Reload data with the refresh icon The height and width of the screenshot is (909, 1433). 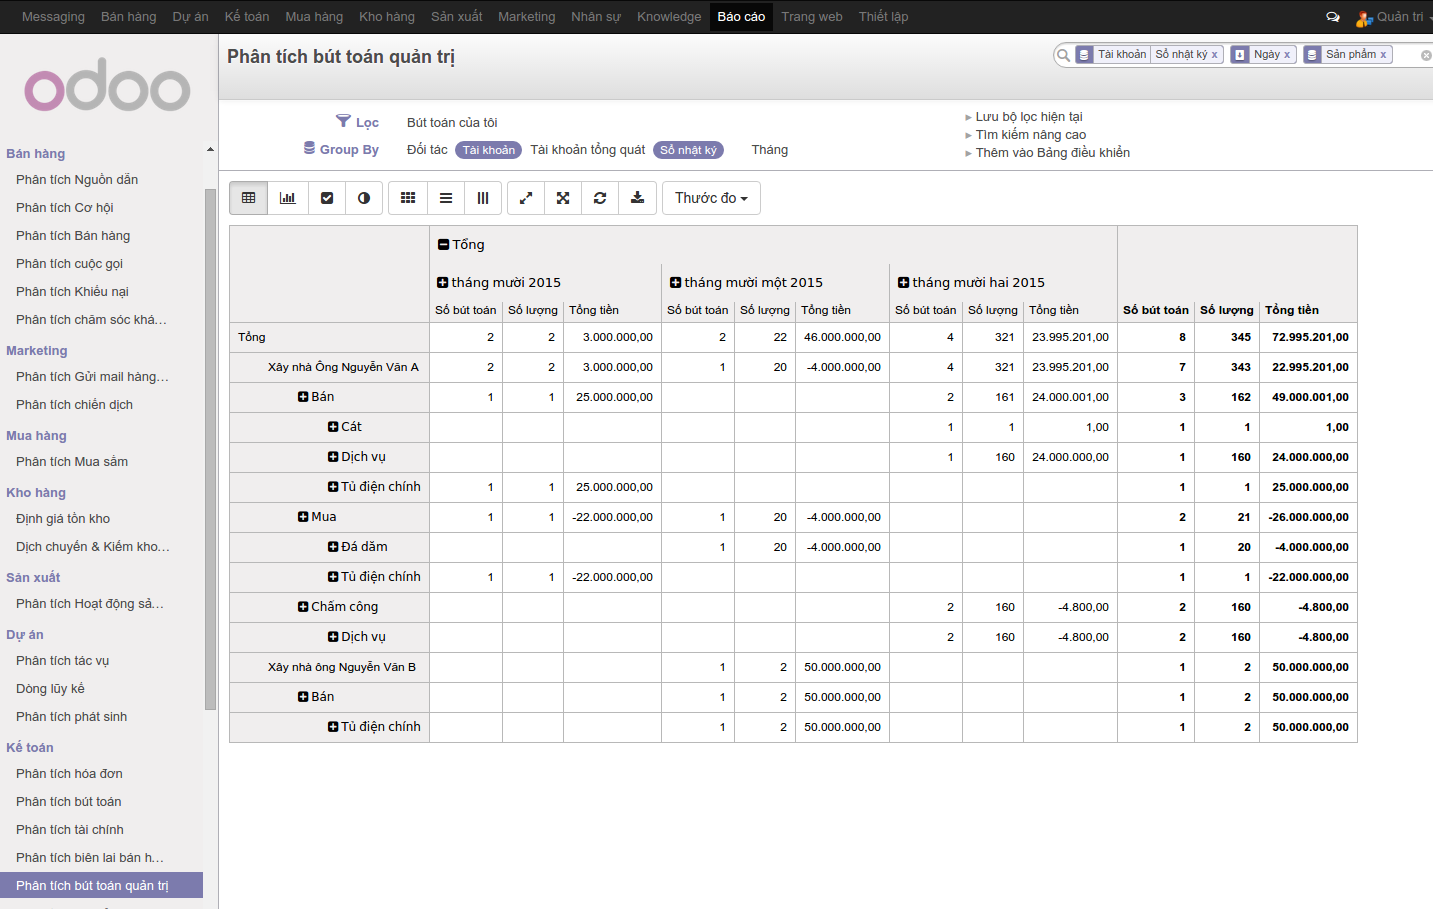[600, 198]
